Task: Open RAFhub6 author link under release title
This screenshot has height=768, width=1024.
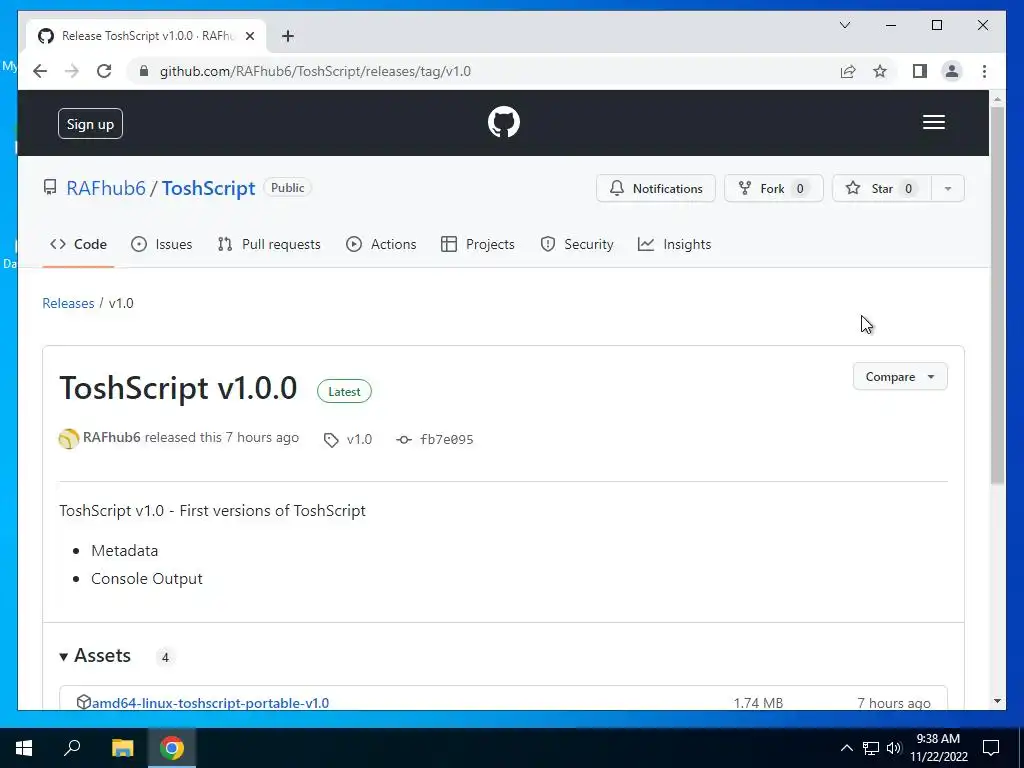Action: pyautogui.click(x=112, y=438)
